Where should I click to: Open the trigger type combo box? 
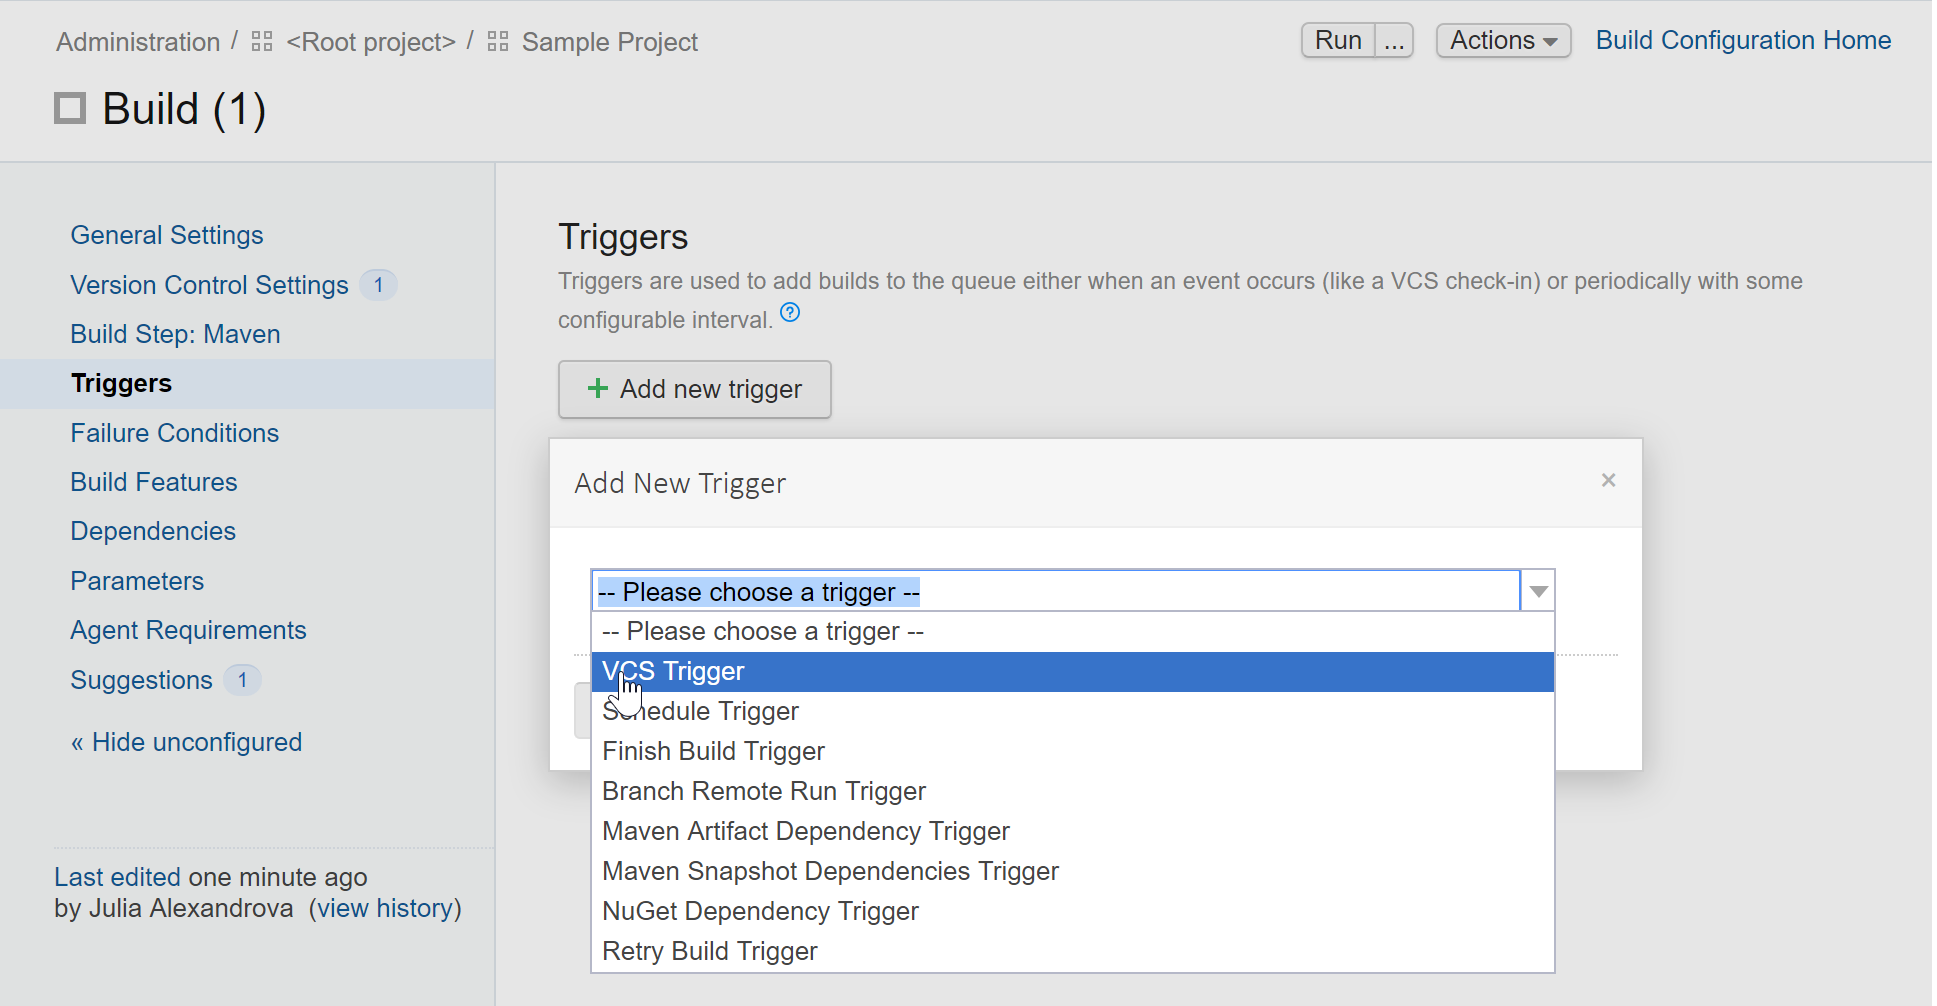[x=1537, y=591]
